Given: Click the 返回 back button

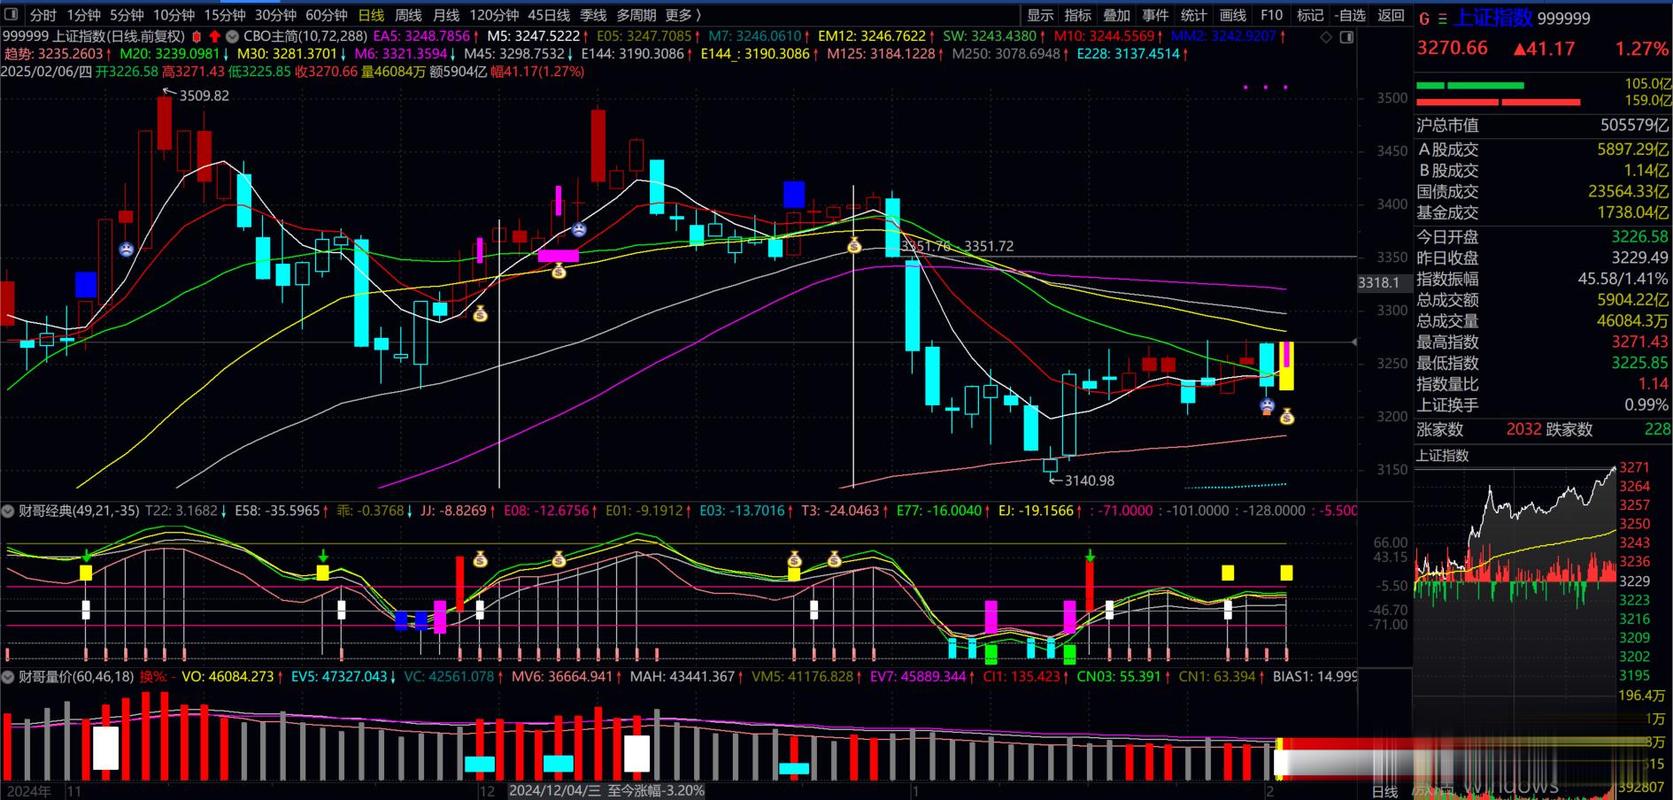Looking at the screenshot, I should (1391, 15).
